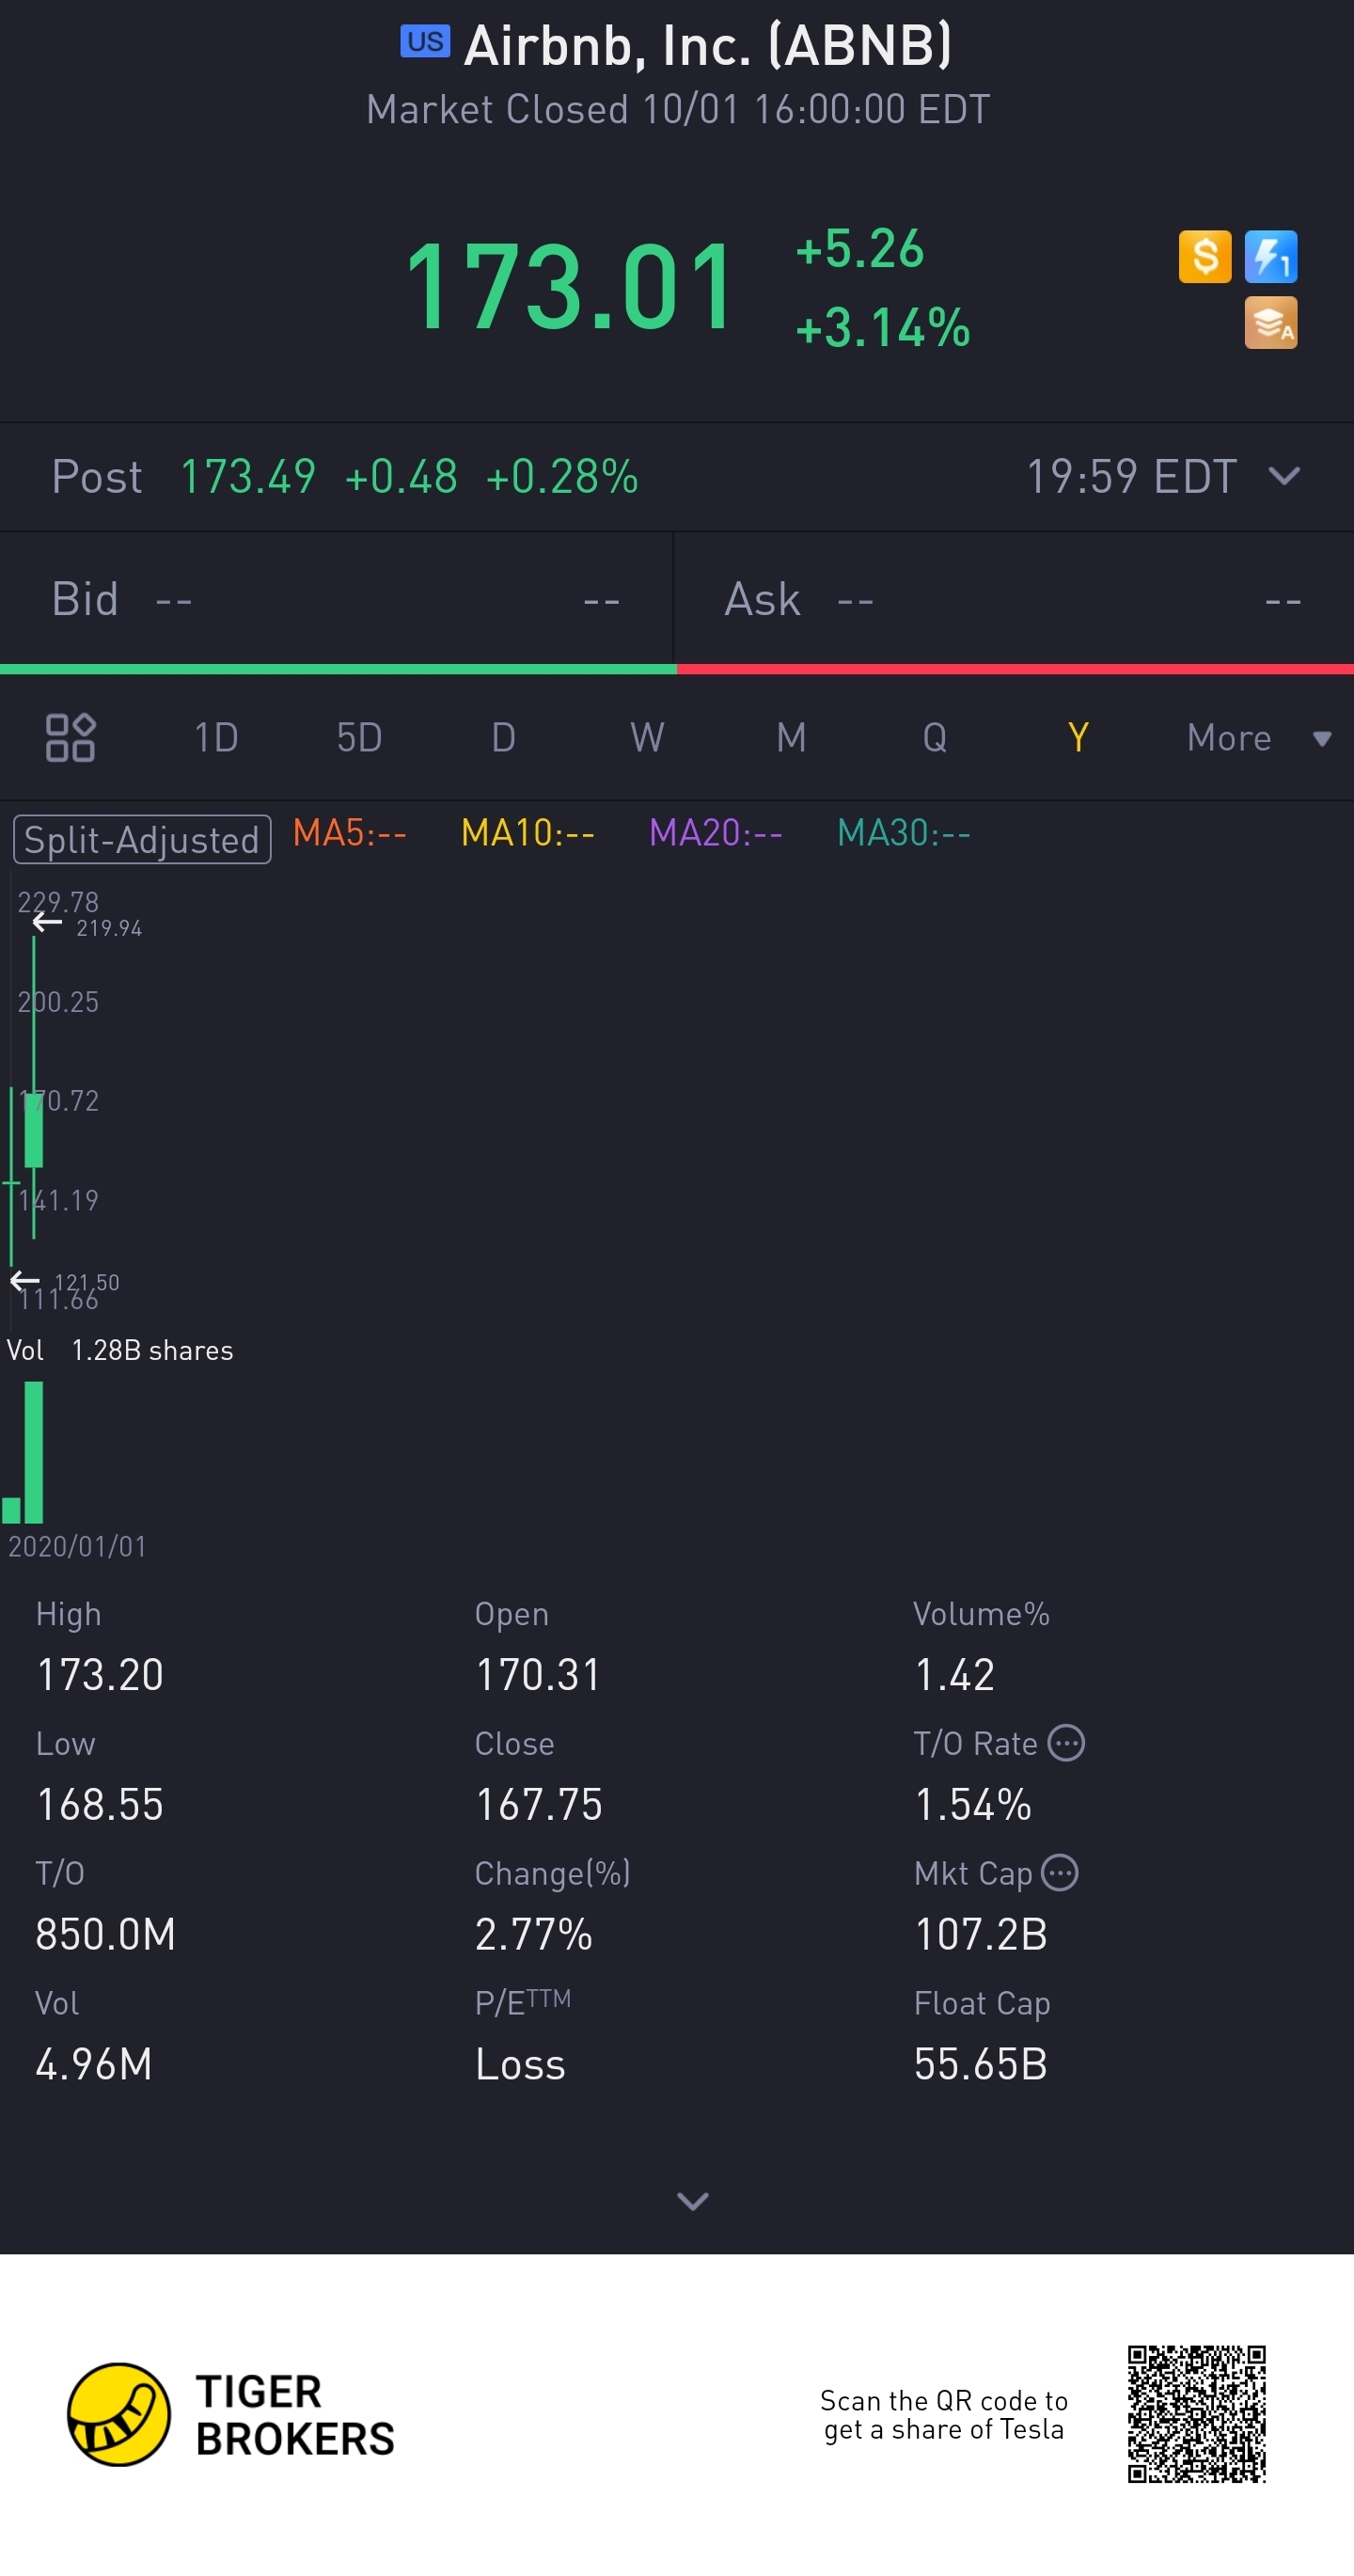The width and height of the screenshot is (1354, 2576).
Task: Open T/O Rate info bubble icon
Action: pos(1066,1743)
